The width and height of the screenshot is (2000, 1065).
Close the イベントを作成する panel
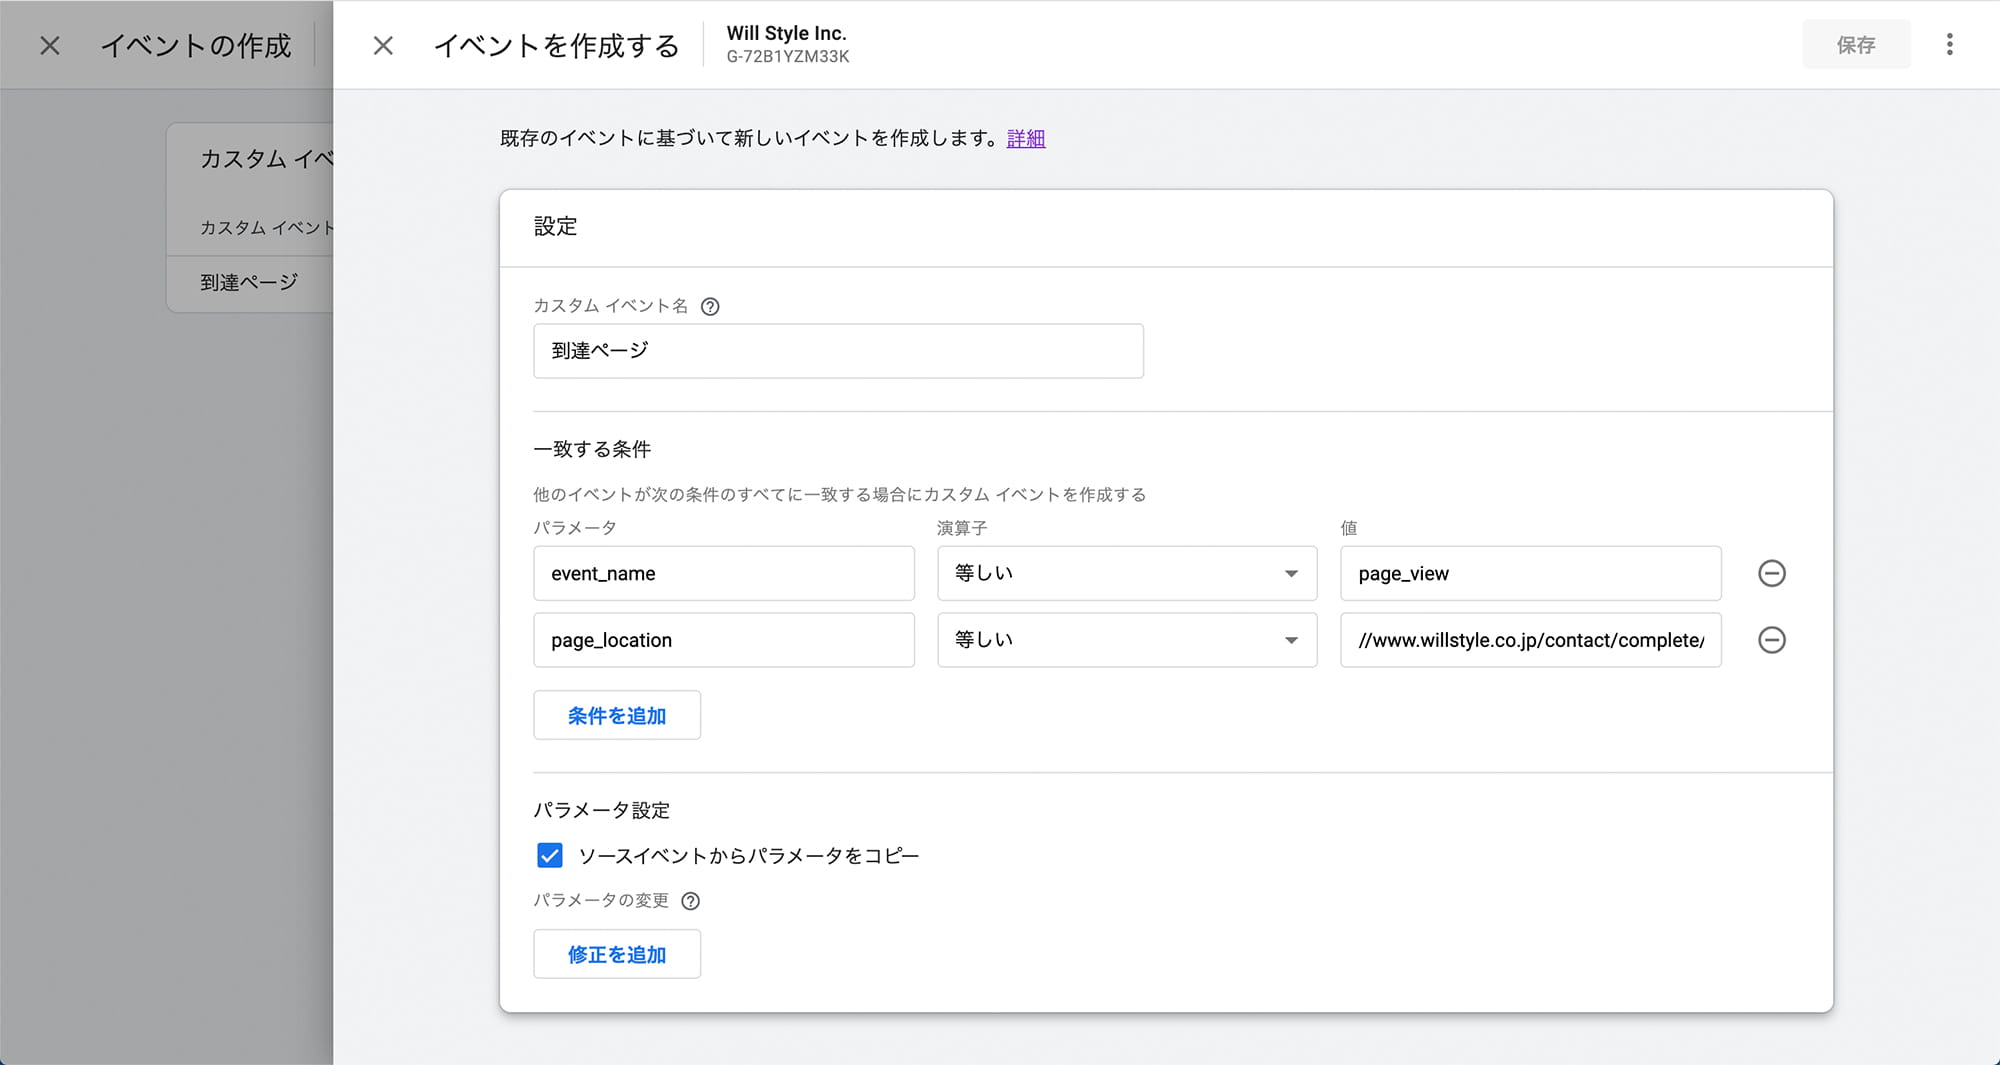[x=383, y=46]
